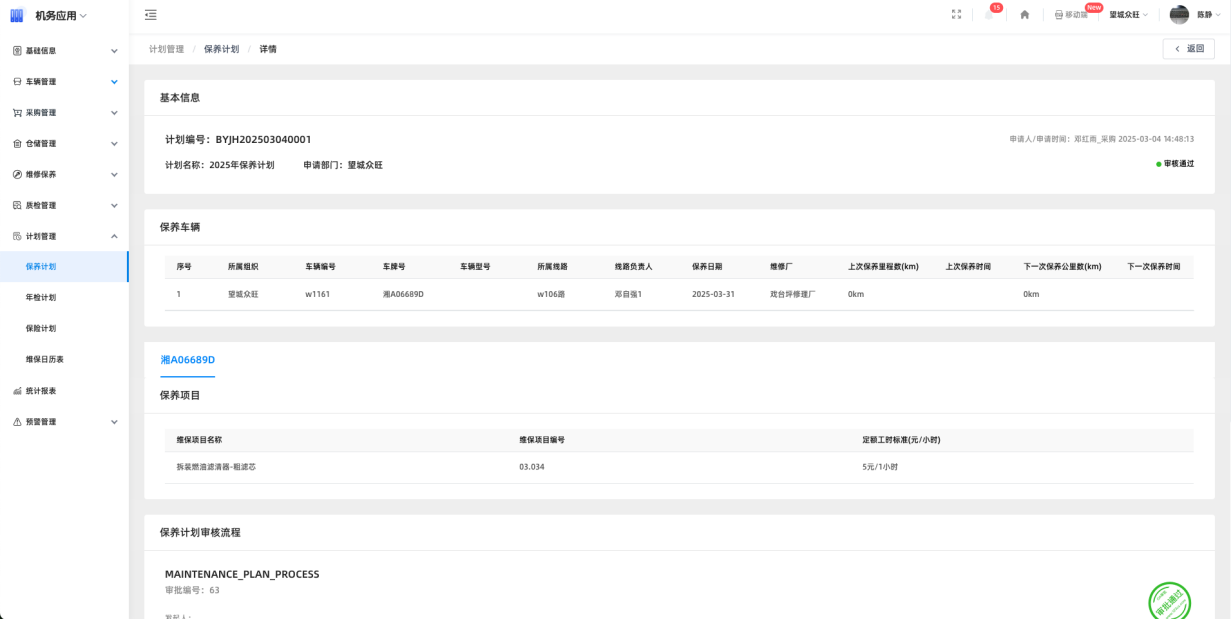This screenshot has height=619, width=1231.
Task: Switch to the 湘A06689D tab
Action: (187, 360)
